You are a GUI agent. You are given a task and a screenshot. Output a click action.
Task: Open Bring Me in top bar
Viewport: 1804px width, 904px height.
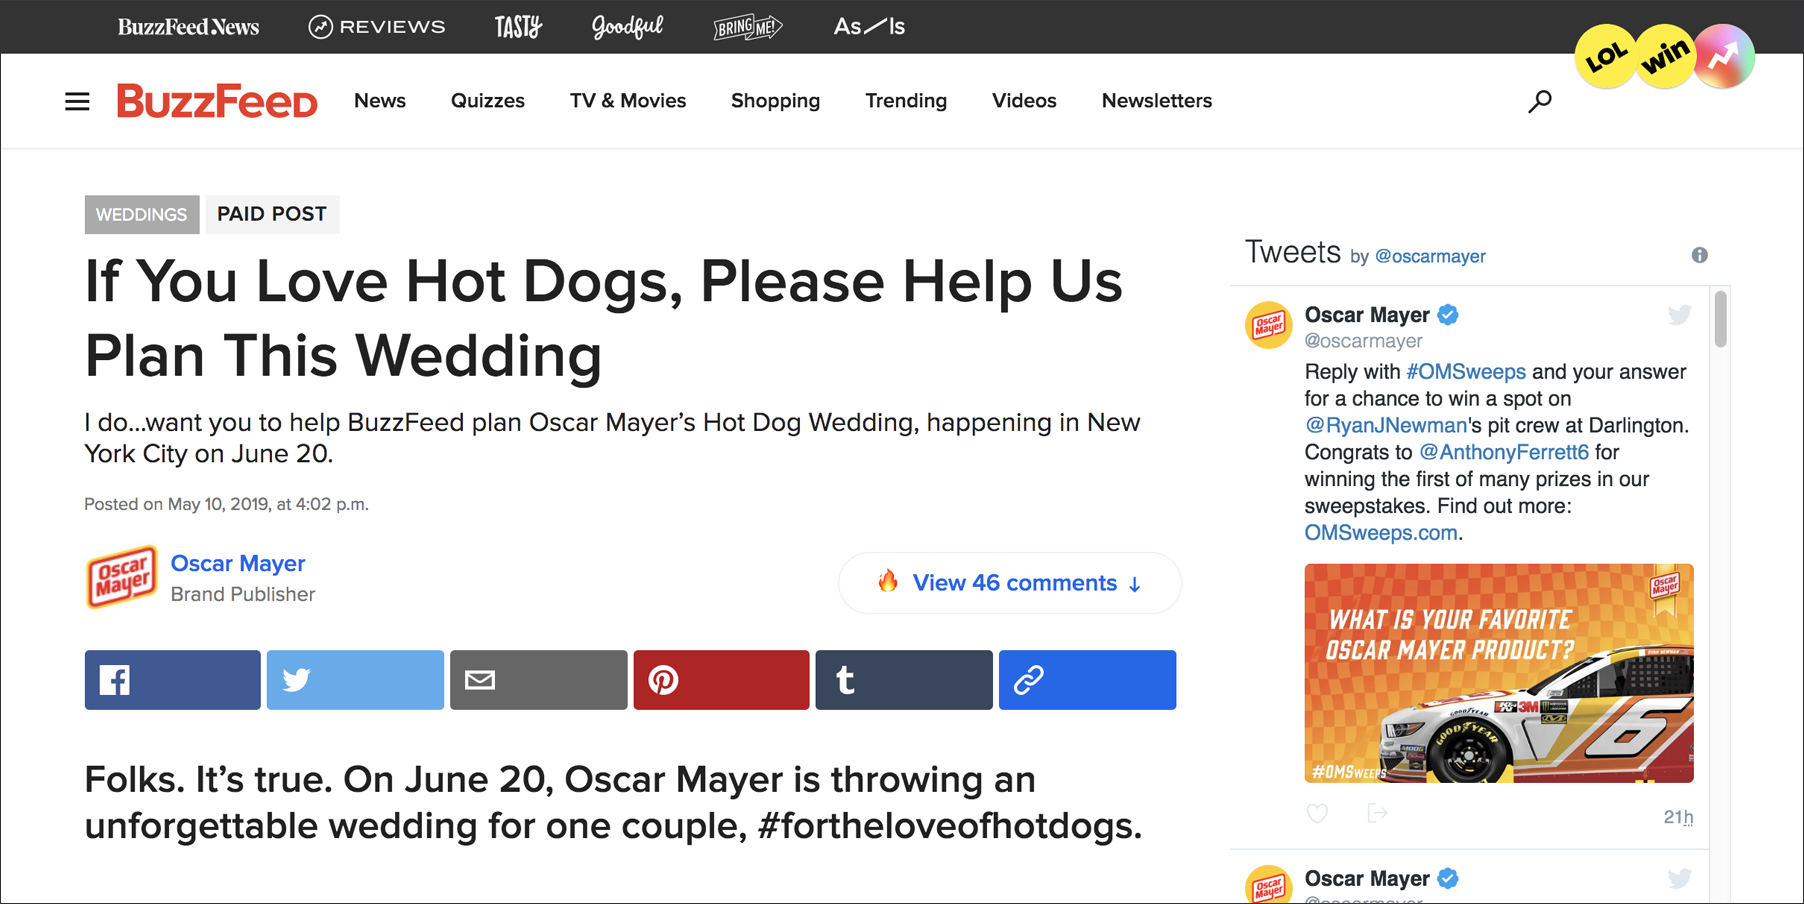748,27
